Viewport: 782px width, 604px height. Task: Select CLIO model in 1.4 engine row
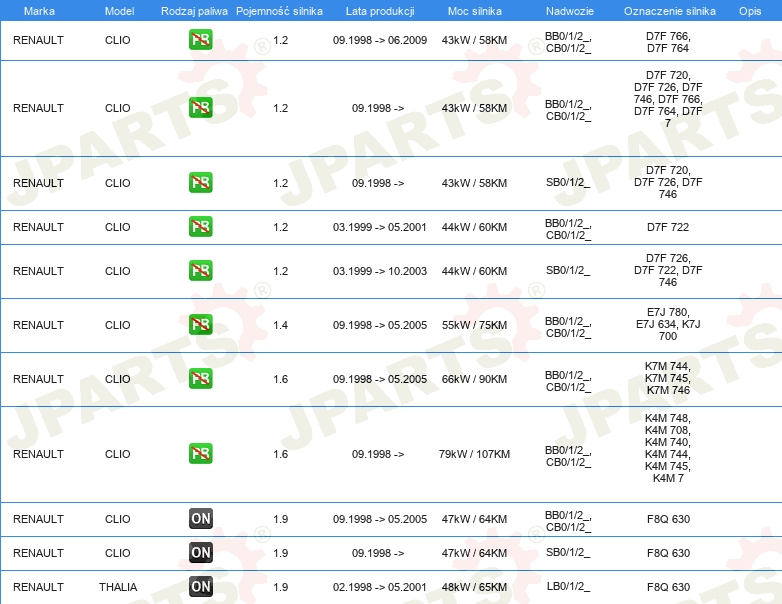pos(118,325)
